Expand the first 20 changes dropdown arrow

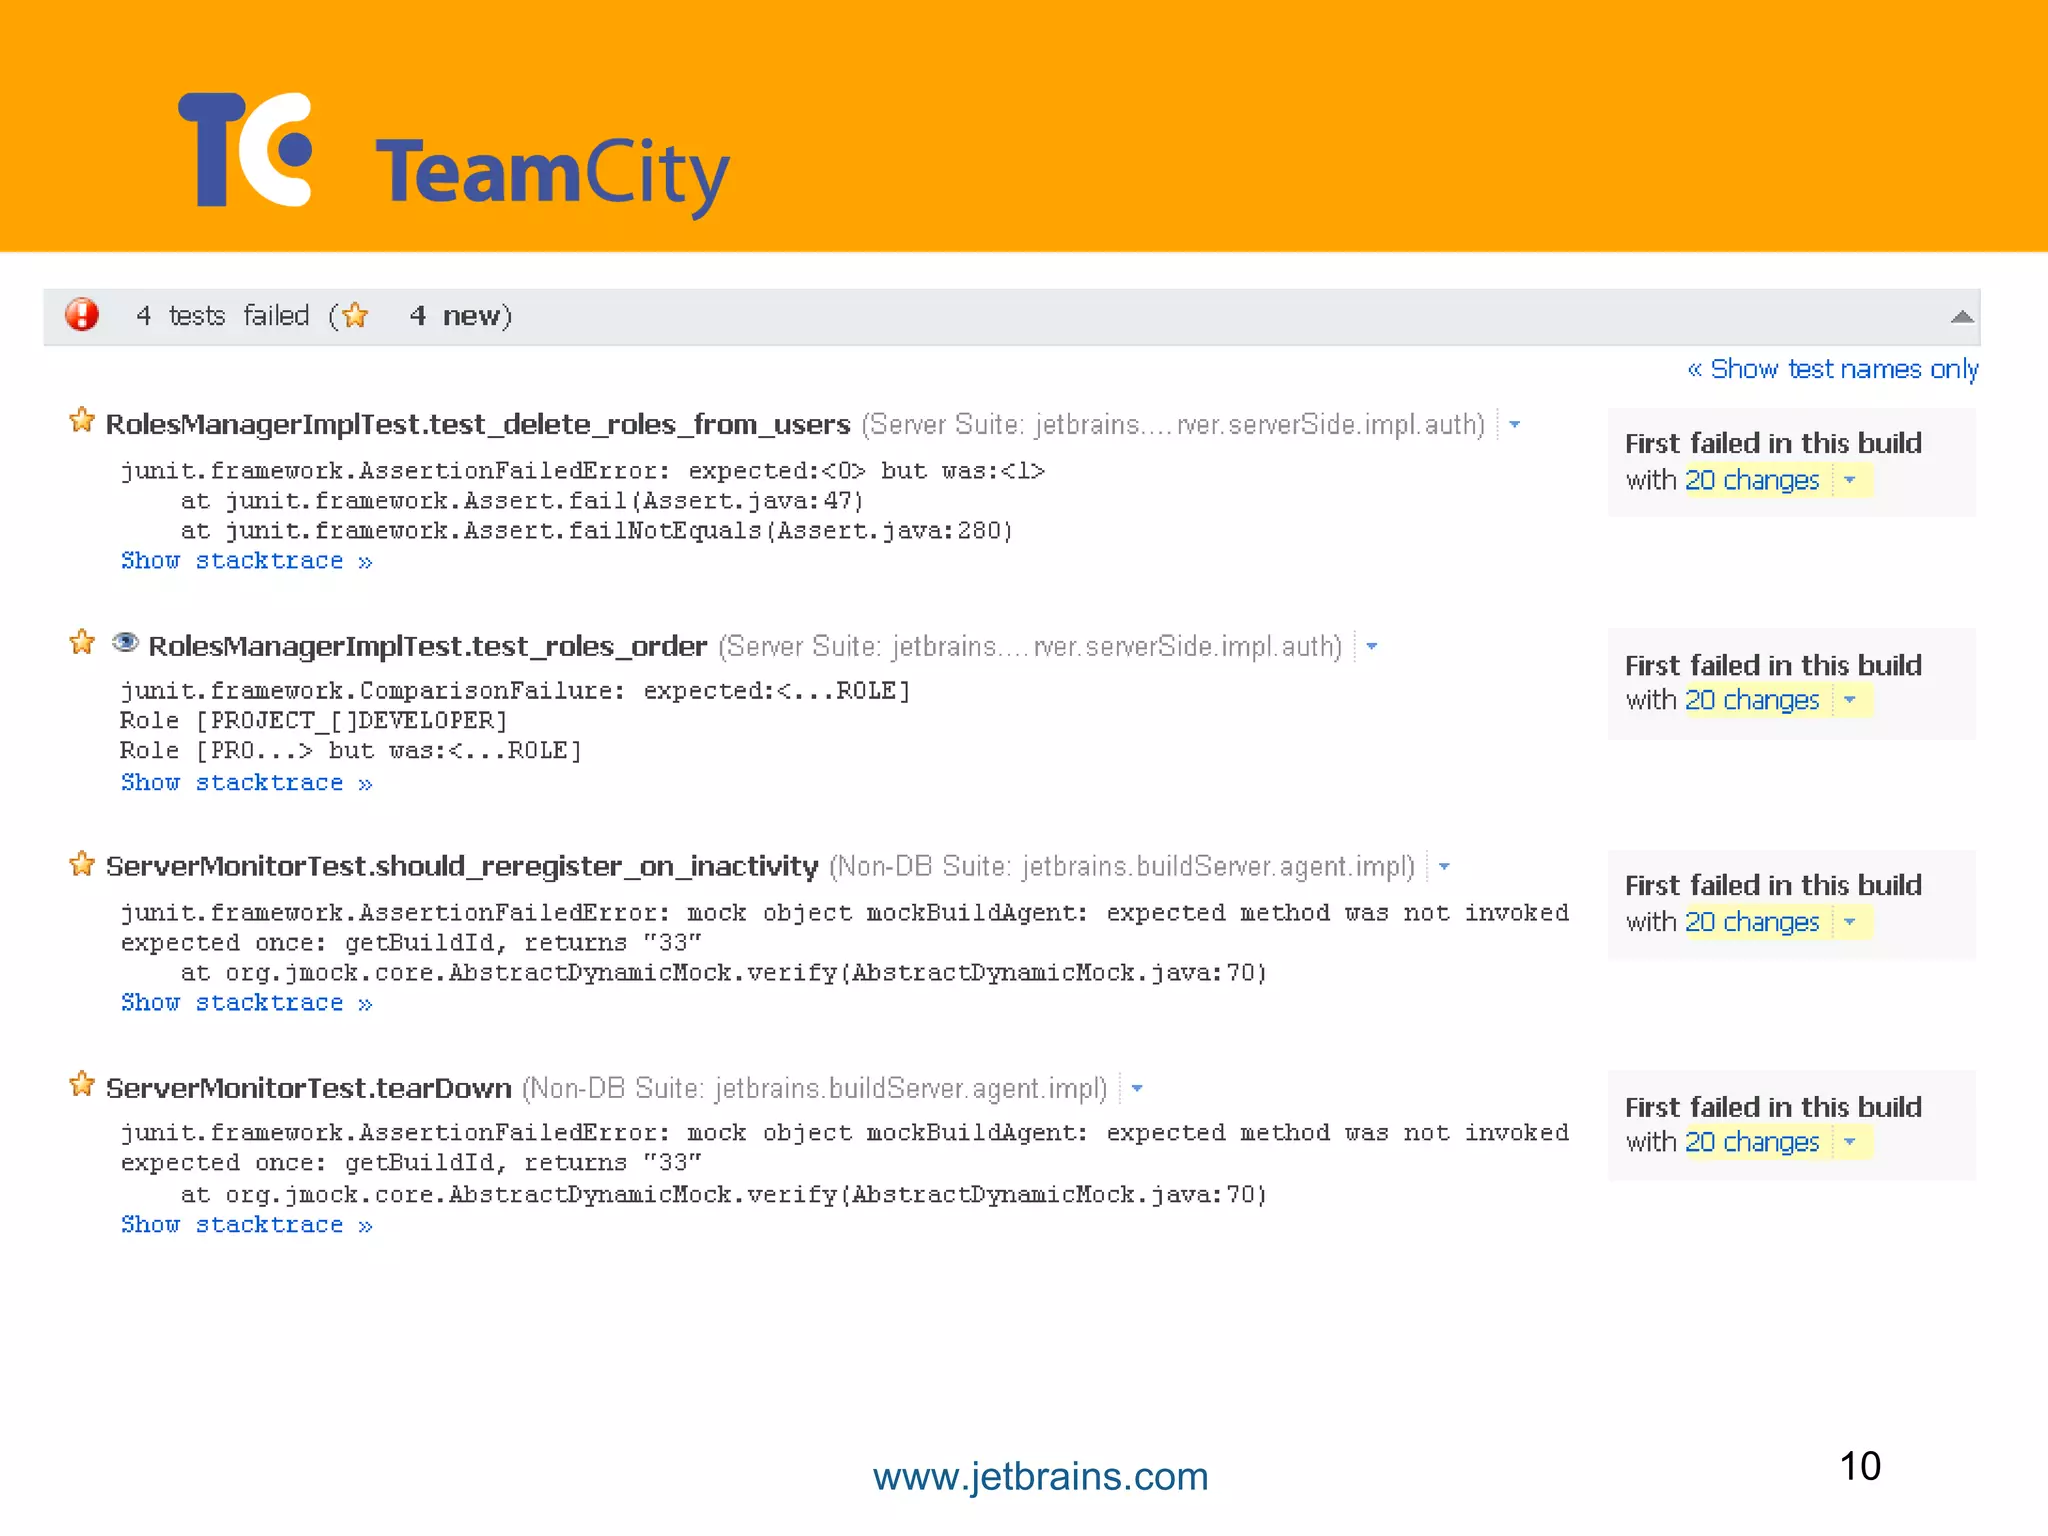pyautogui.click(x=1850, y=480)
